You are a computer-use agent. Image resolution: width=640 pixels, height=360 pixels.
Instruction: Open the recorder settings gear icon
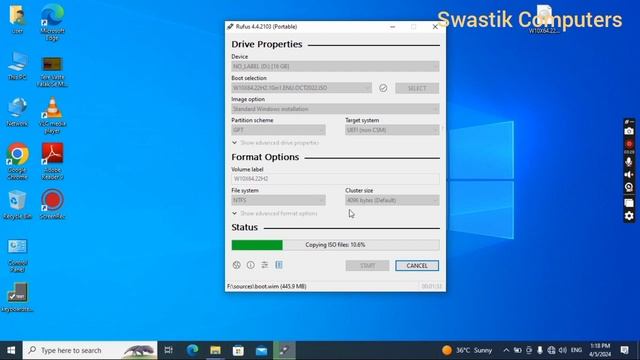point(629,216)
